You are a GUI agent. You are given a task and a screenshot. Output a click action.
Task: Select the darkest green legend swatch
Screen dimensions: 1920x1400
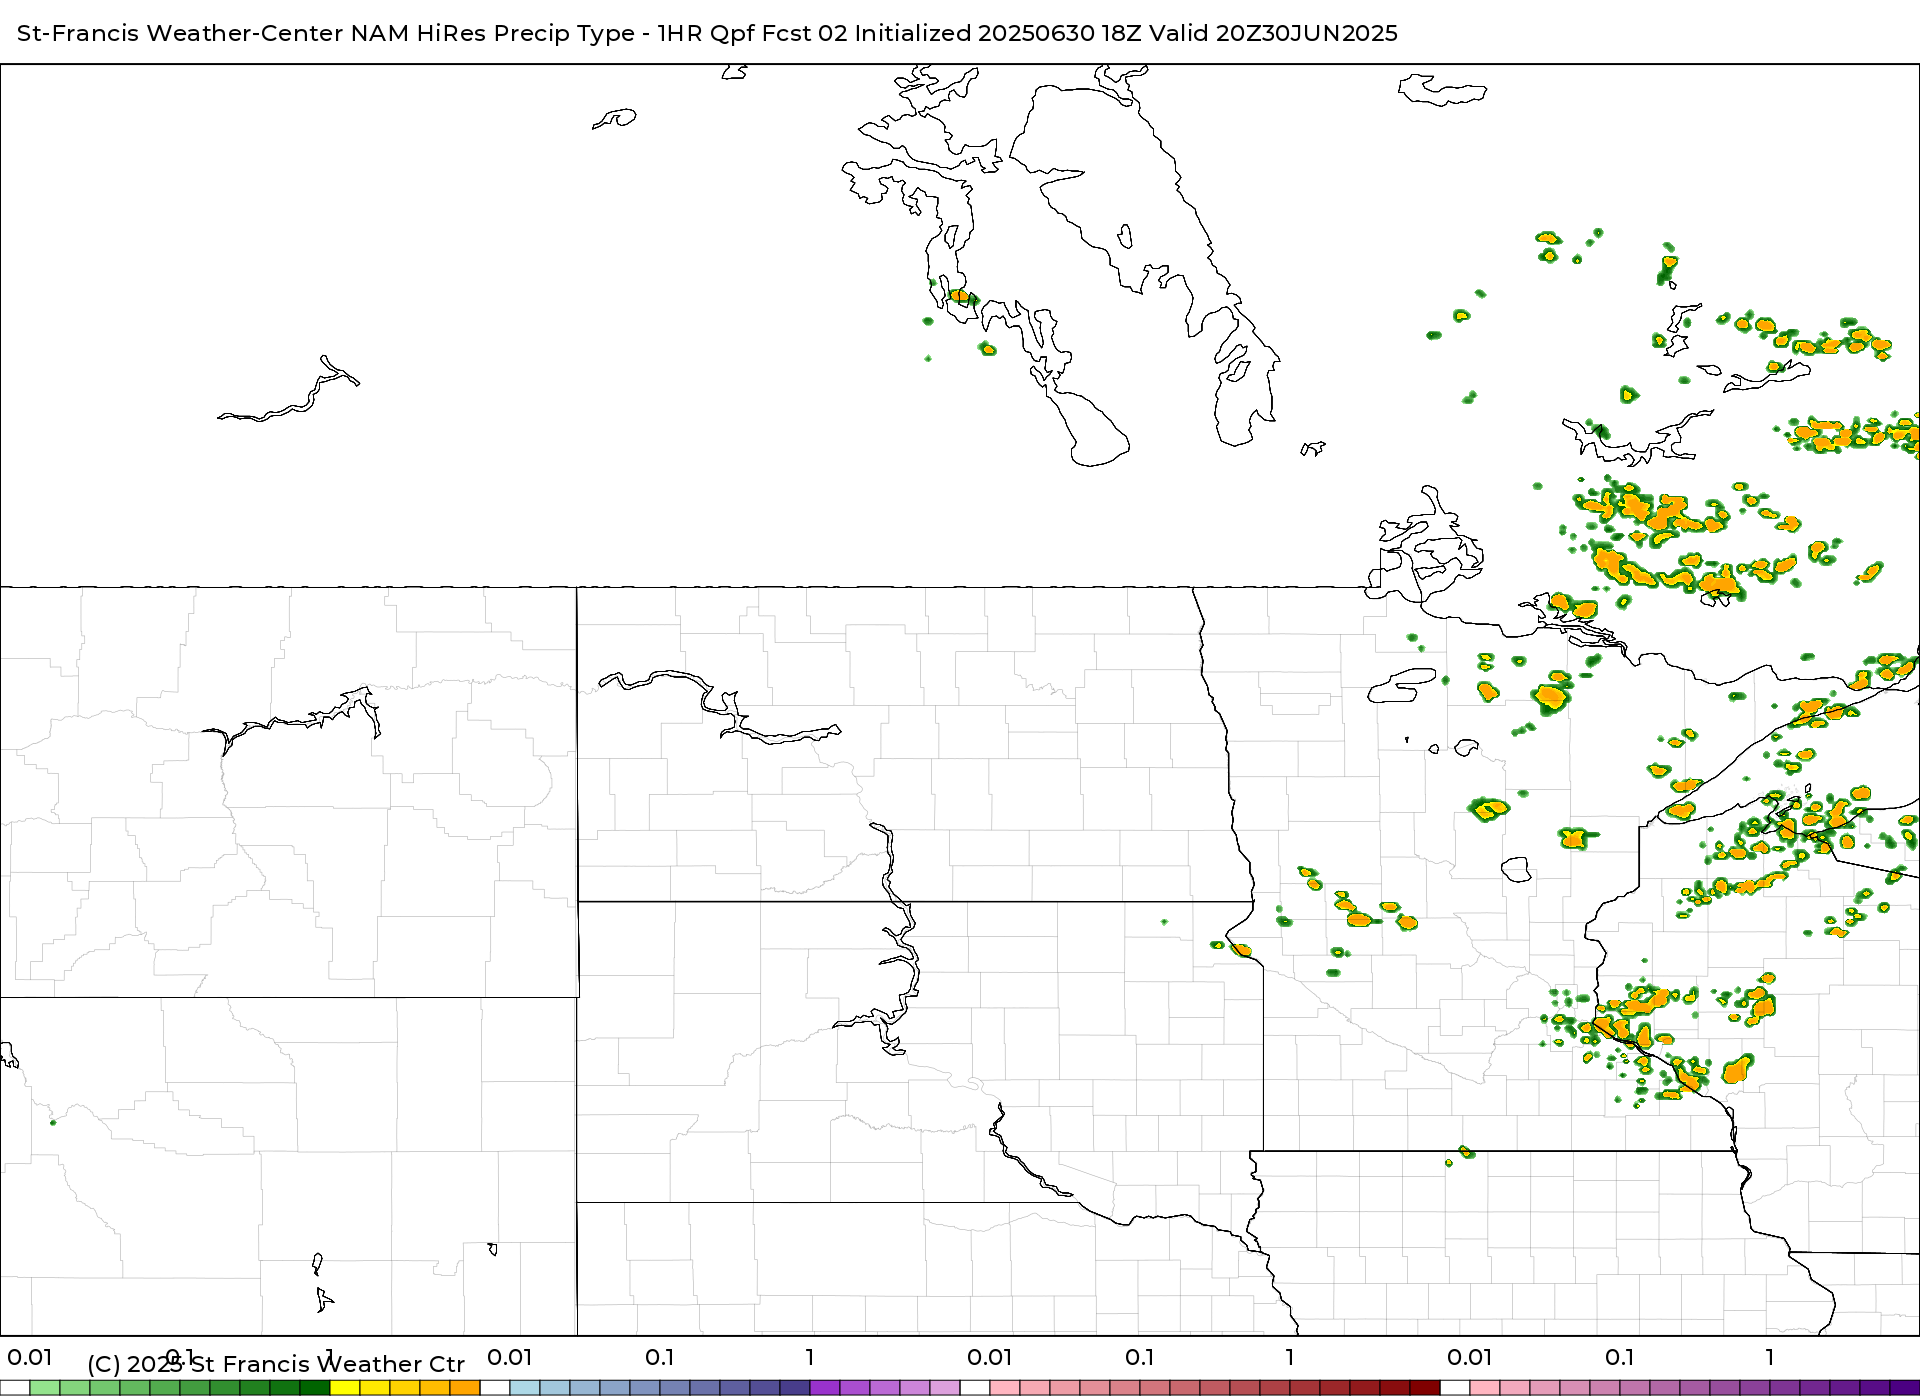315,1388
